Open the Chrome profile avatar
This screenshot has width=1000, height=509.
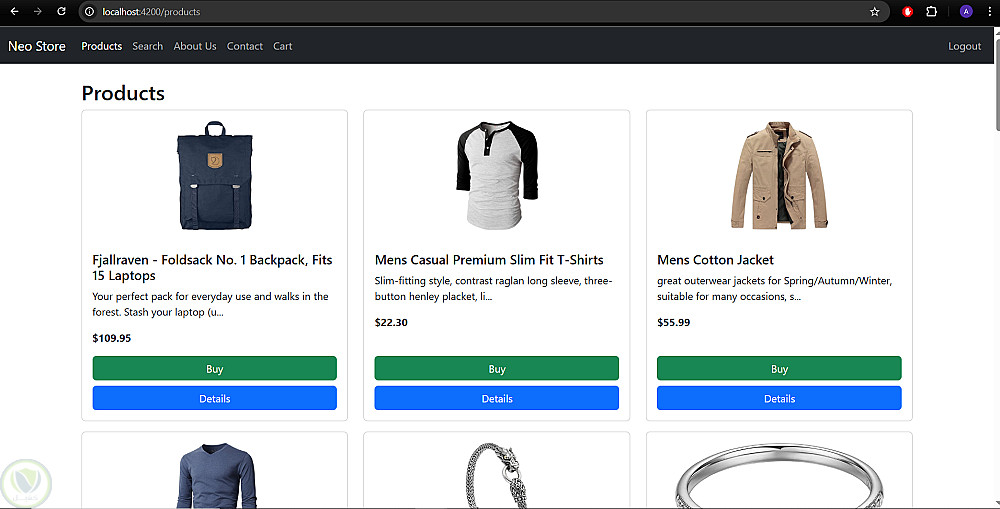coord(965,12)
